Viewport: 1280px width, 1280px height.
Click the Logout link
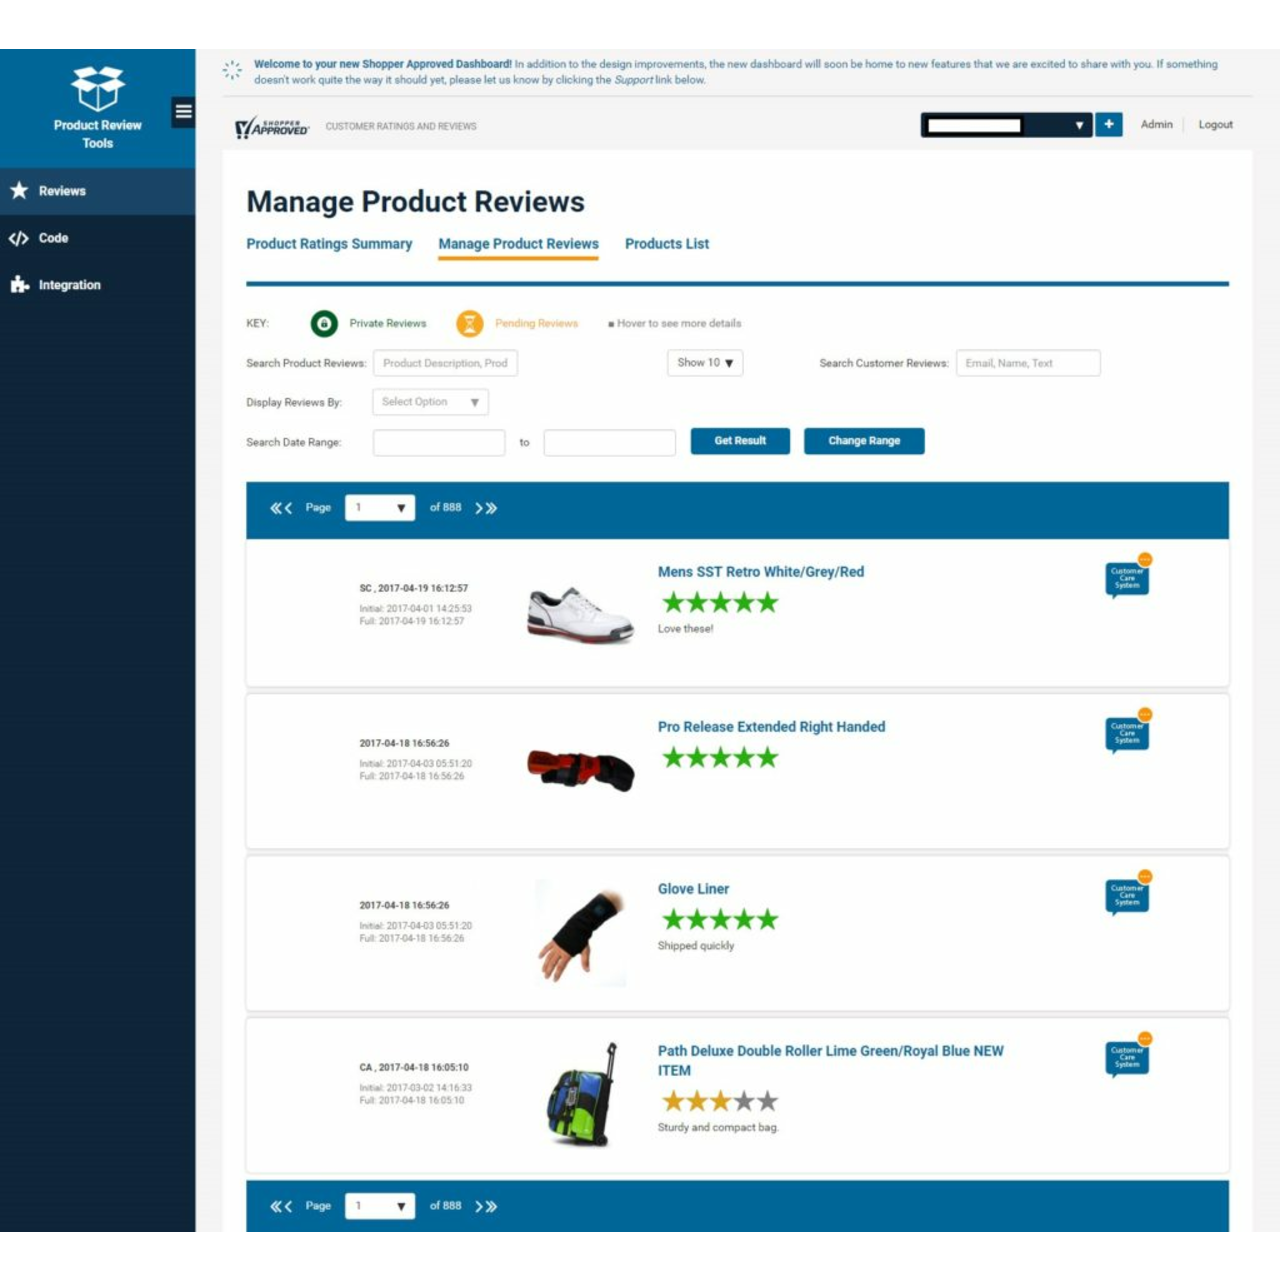click(x=1215, y=124)
